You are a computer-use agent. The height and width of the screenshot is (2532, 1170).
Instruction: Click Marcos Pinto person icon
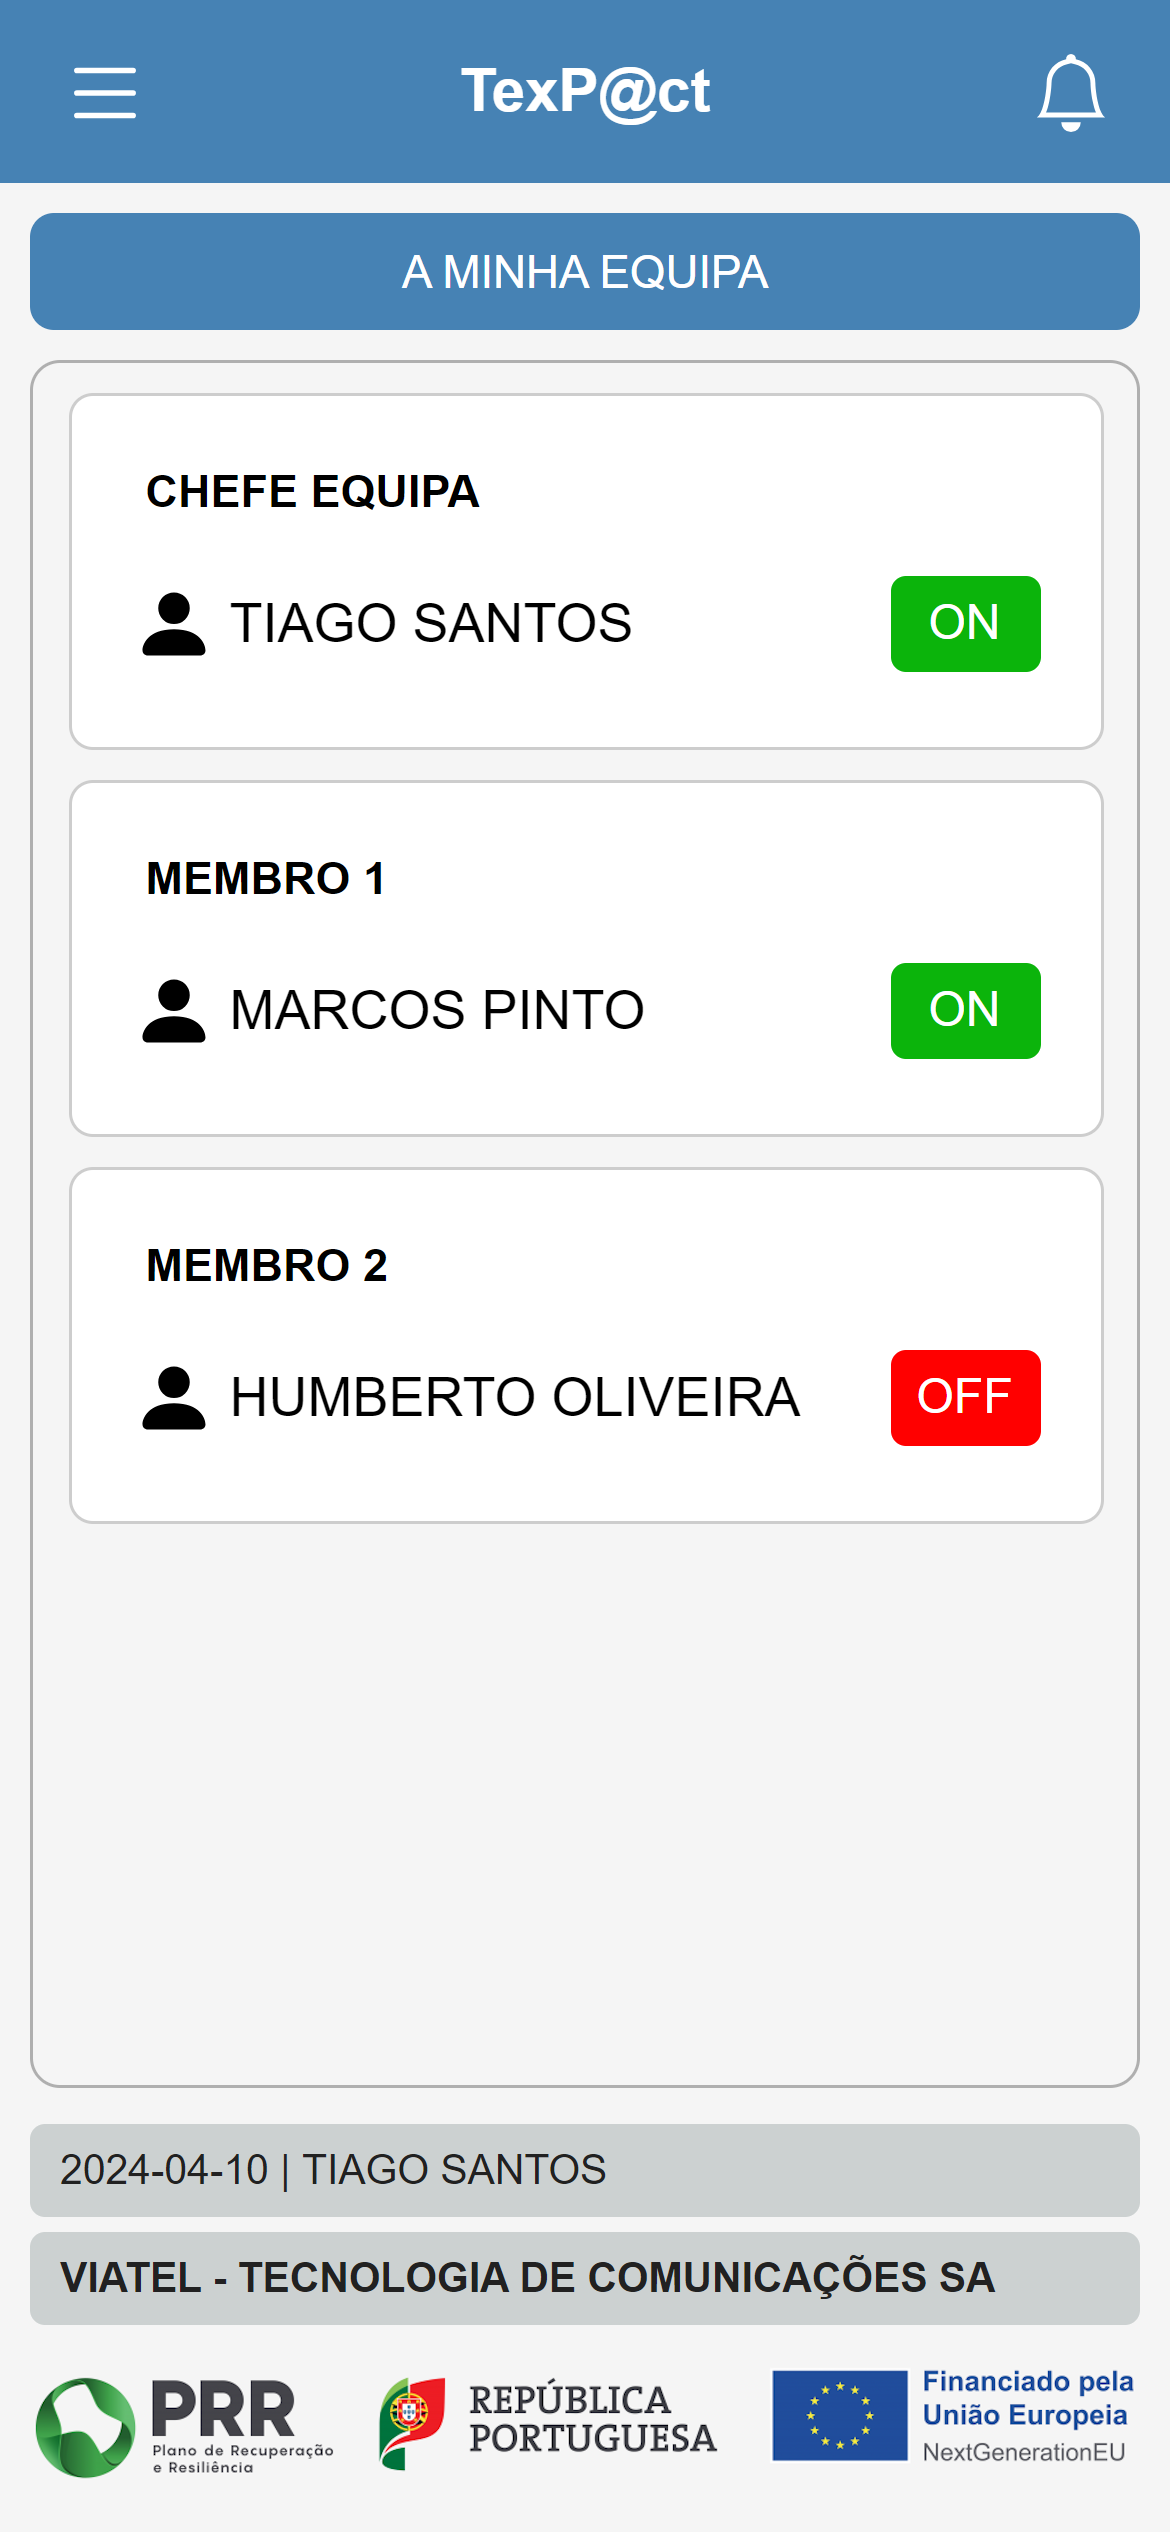tap(174, 1011)
